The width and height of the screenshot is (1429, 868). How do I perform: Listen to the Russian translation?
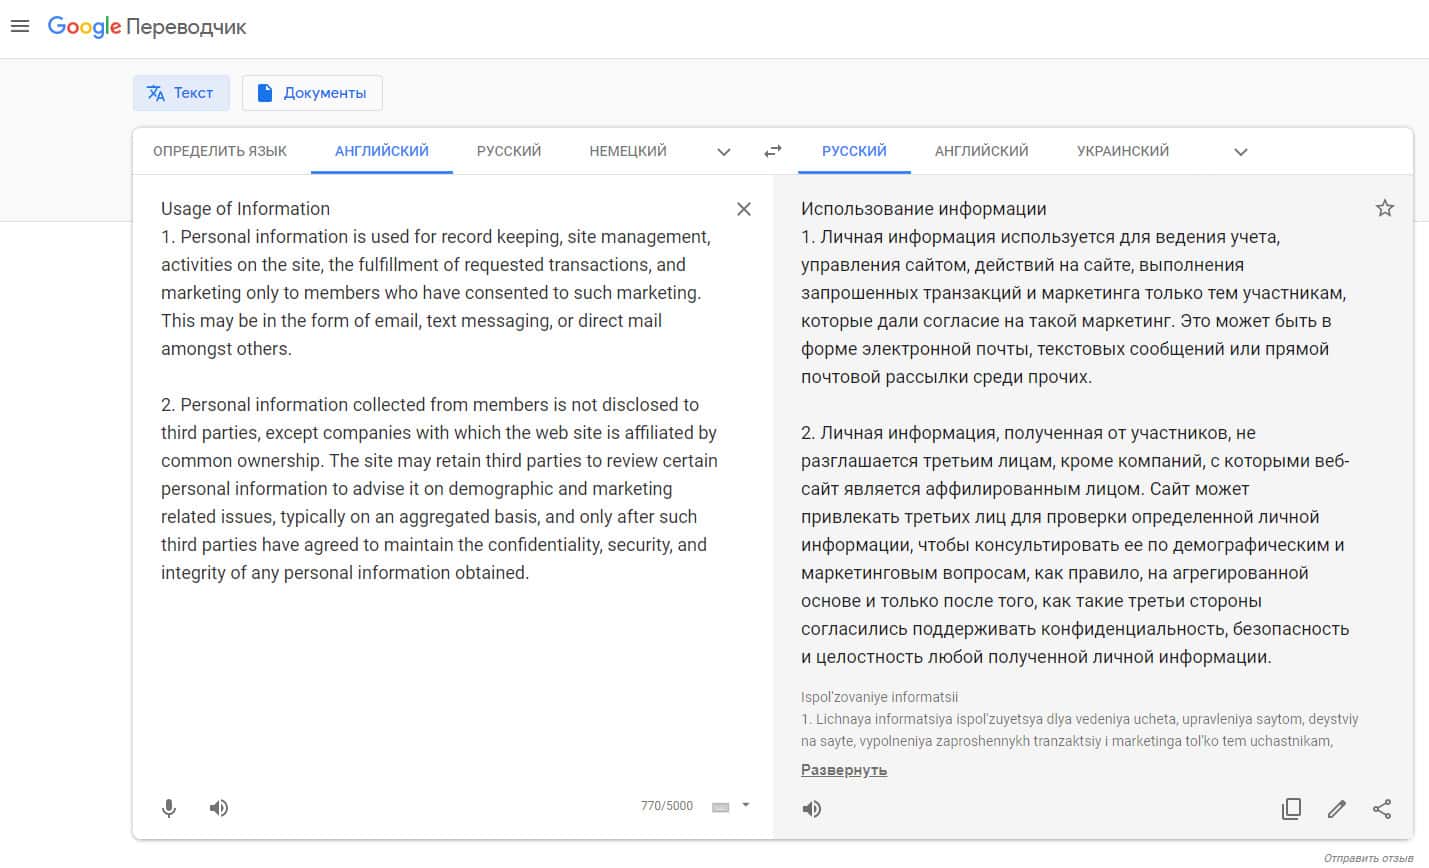tap(812, 809)
